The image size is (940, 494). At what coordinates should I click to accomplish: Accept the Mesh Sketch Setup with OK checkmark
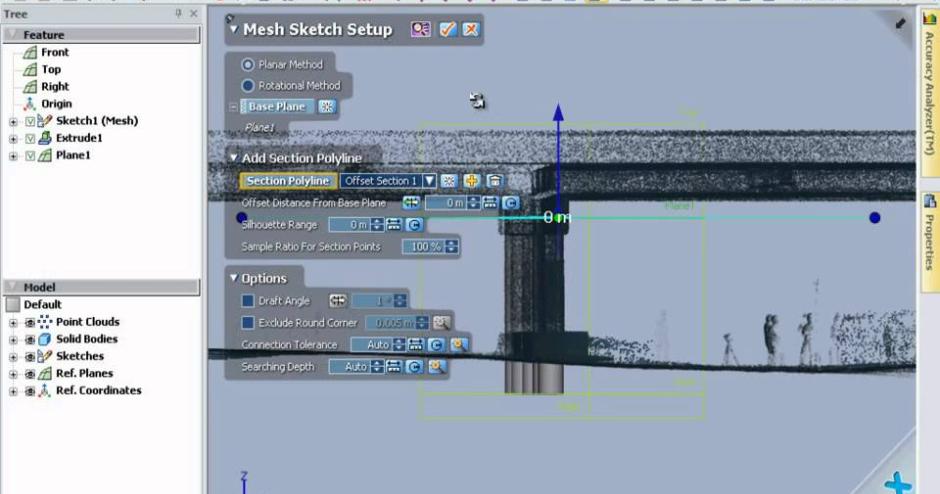pyautogui.click(x=447, y=29)
